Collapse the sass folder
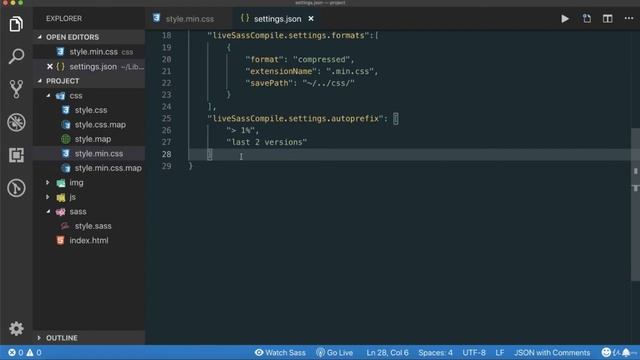The height and width of the screenshot is (360, 640). click(48, 211)
